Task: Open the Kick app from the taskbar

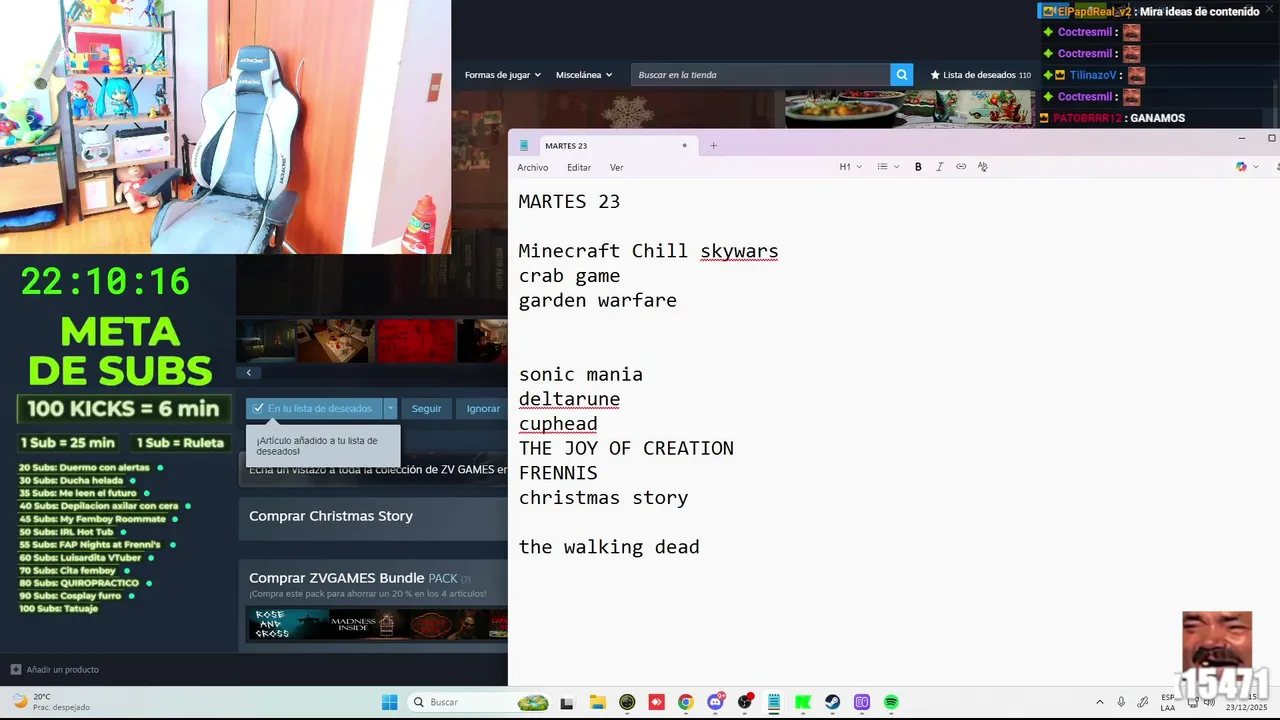Action: (803, 702)
